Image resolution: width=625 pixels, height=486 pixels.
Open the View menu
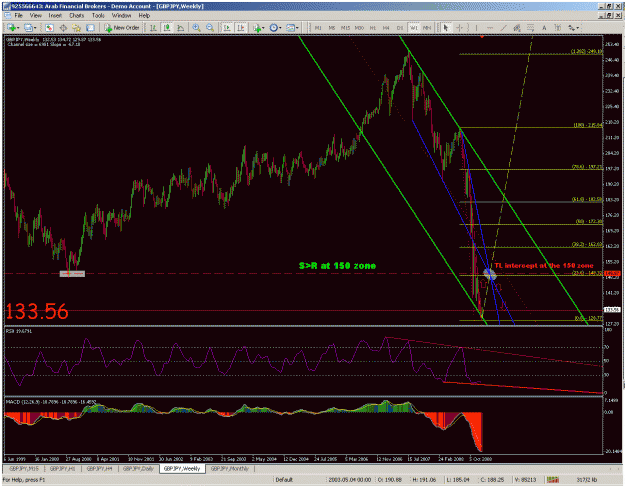tap(35, 16)
